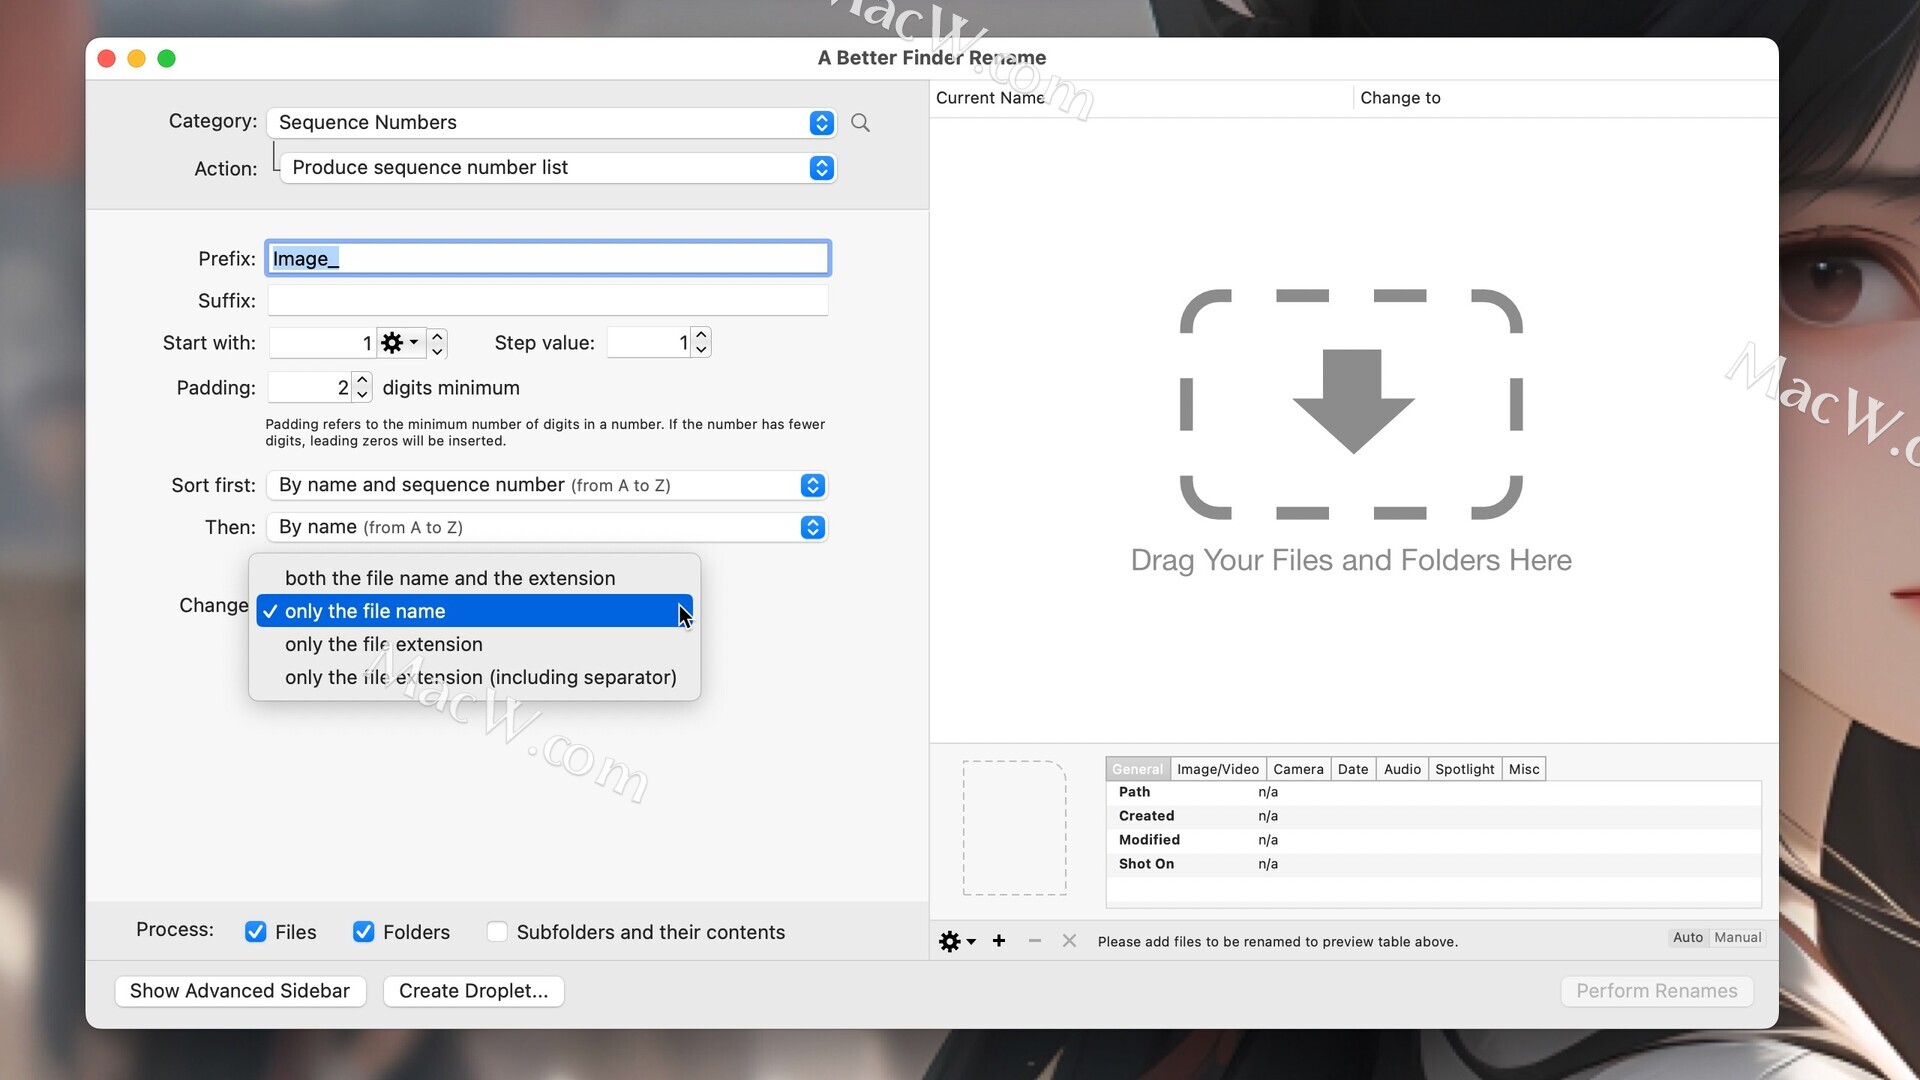
Task: Open the gear actions menu below the preview
Action: (957, 941)
